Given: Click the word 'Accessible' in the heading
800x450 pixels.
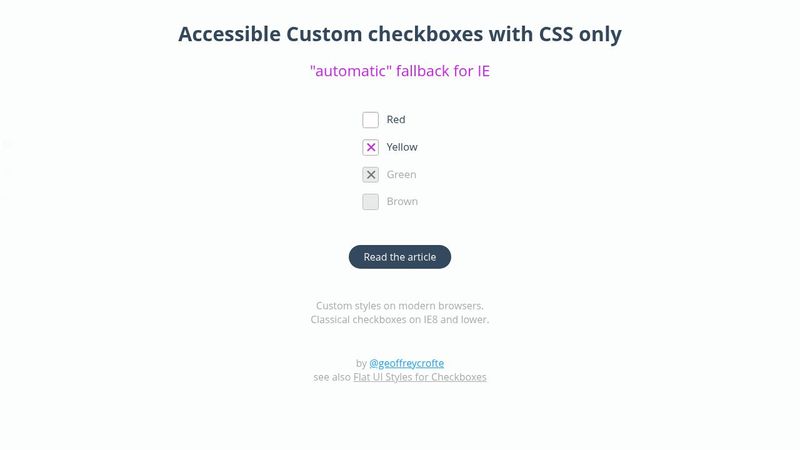Looking at the screenshot, I should [x=228, y=34].
